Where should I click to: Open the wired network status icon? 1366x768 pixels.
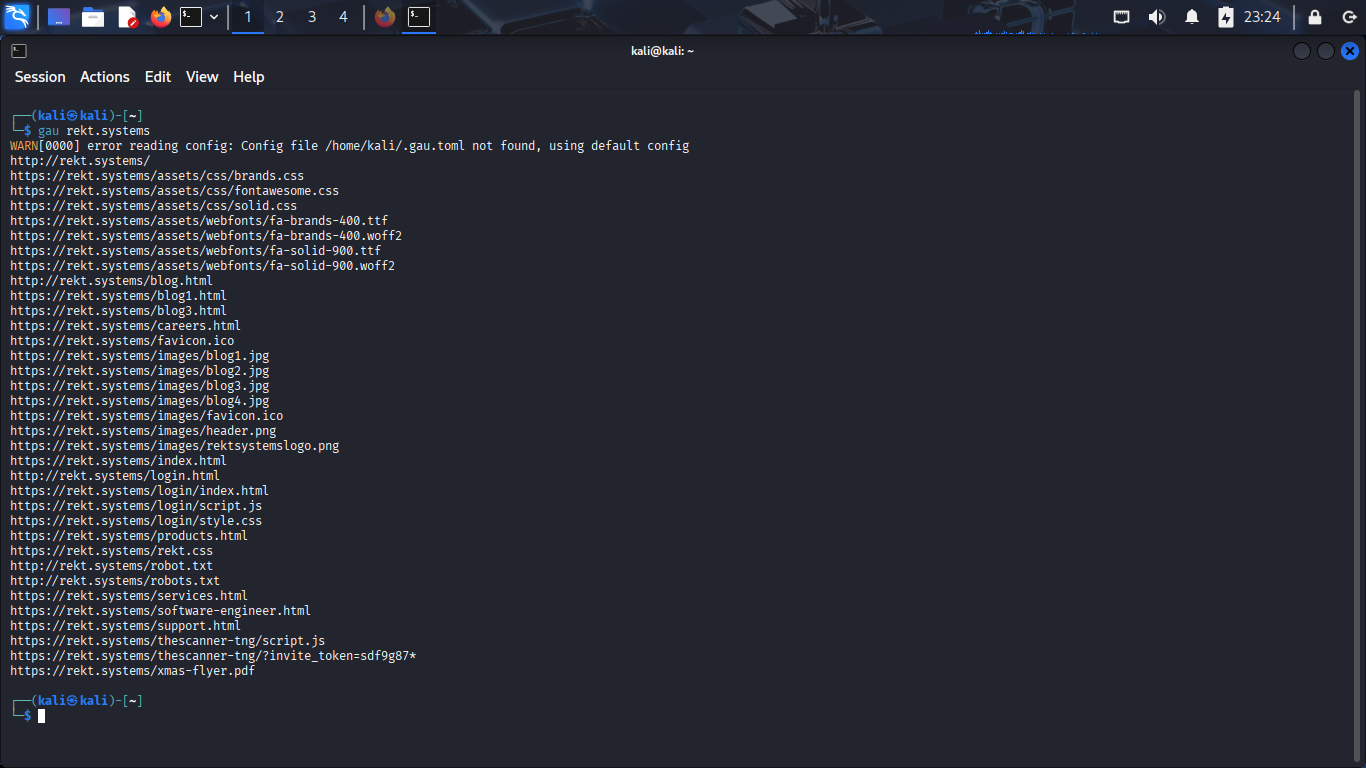pyautogui.click(x=1122, y=17)
